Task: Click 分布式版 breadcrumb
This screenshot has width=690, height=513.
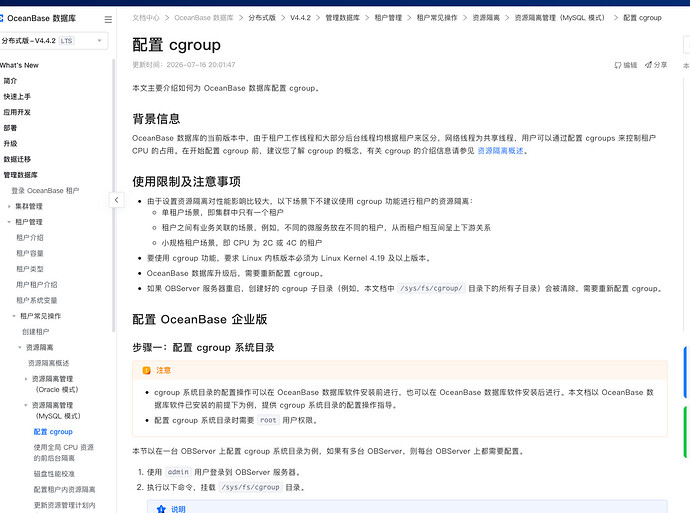Action: coord(262,18)
